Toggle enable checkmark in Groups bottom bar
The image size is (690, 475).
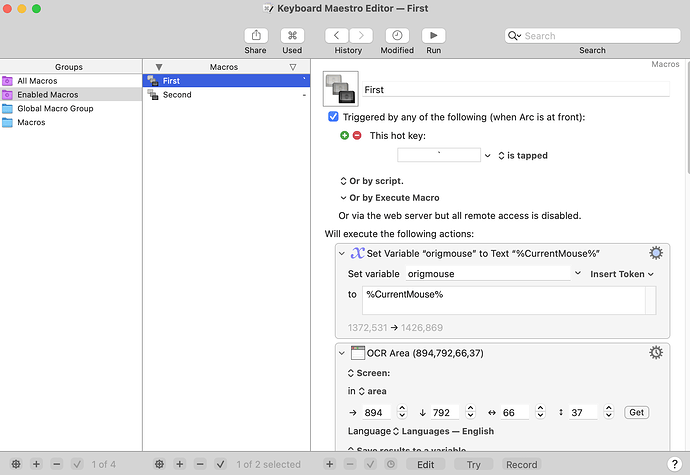click(77, 464)
